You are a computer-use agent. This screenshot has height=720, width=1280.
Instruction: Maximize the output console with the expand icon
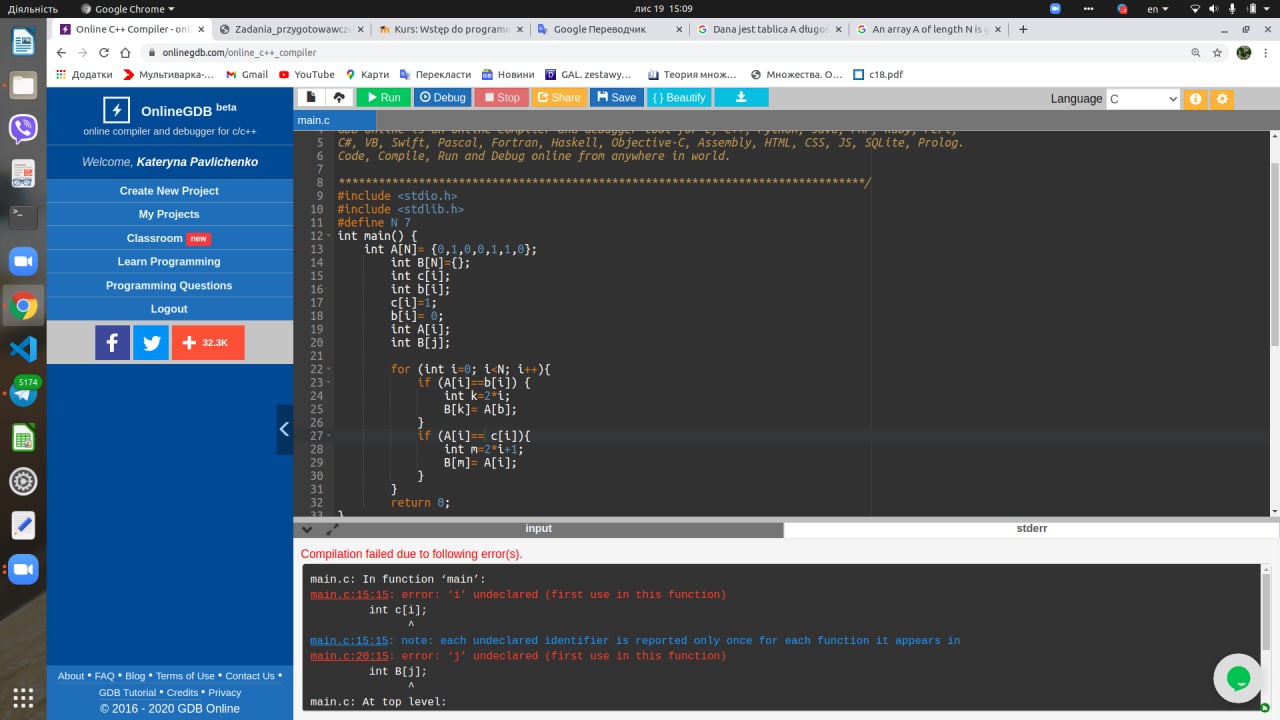(333, 529)
